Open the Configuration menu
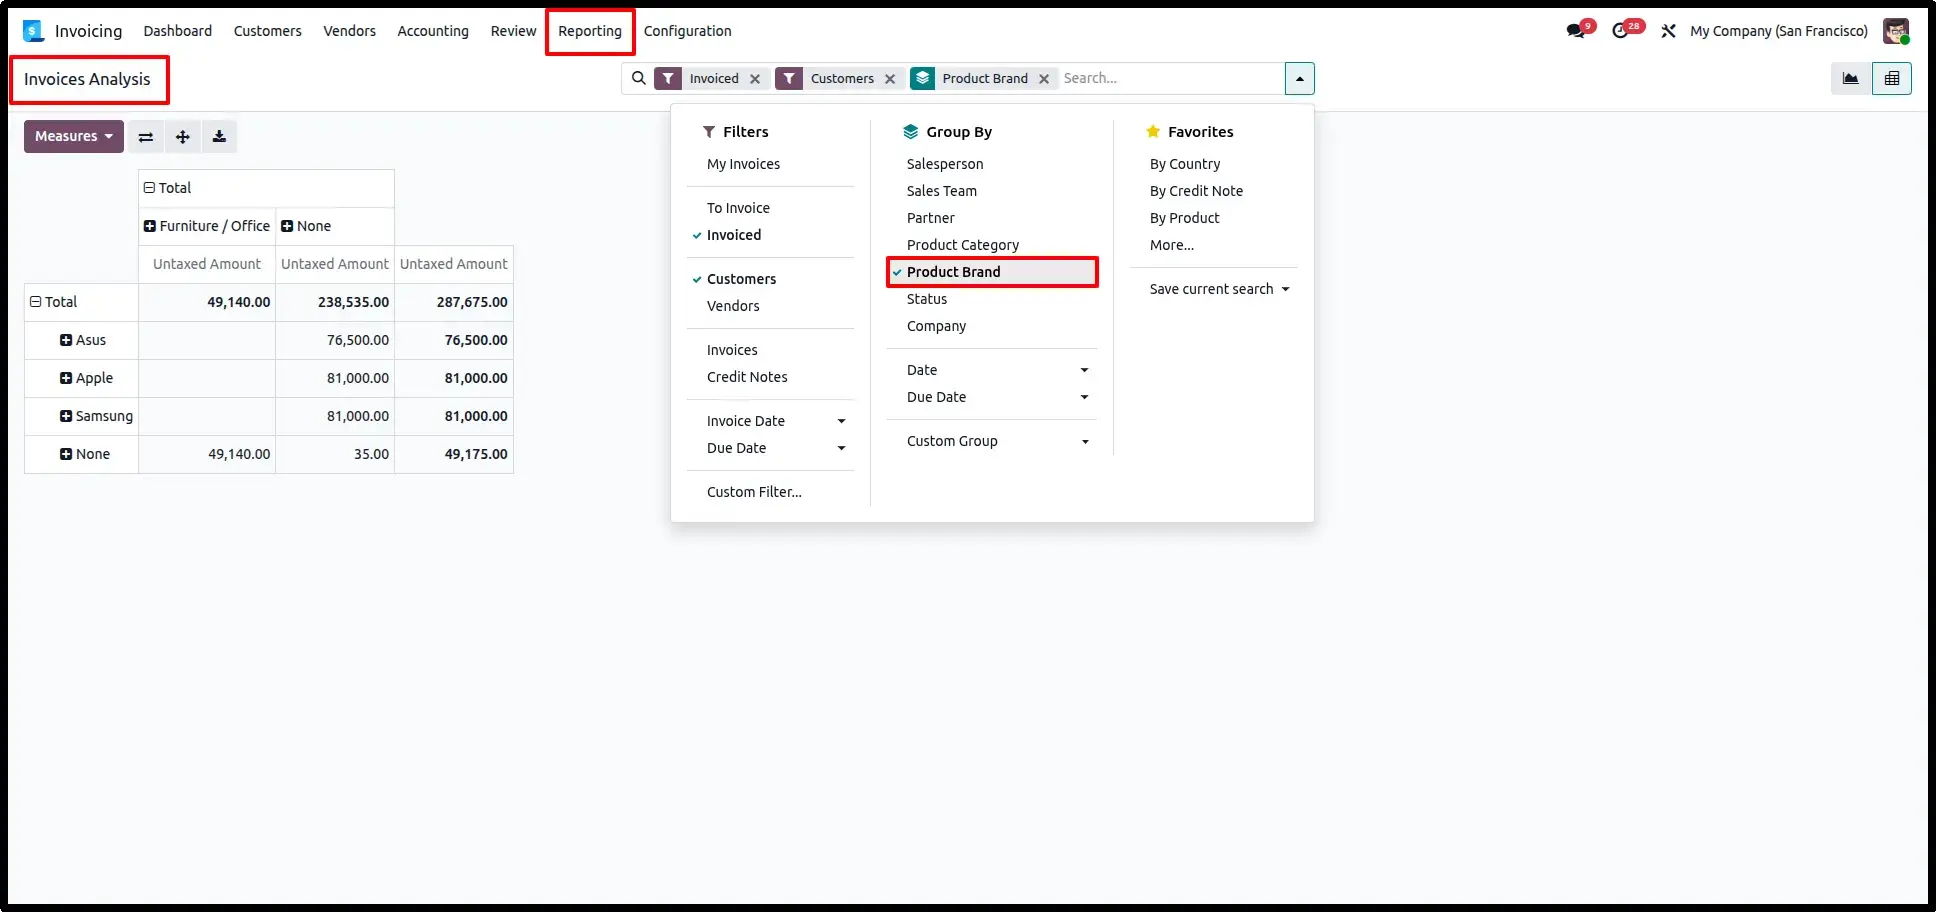The height and width of the screenshot is (912, 1938). tap(688, 31)
